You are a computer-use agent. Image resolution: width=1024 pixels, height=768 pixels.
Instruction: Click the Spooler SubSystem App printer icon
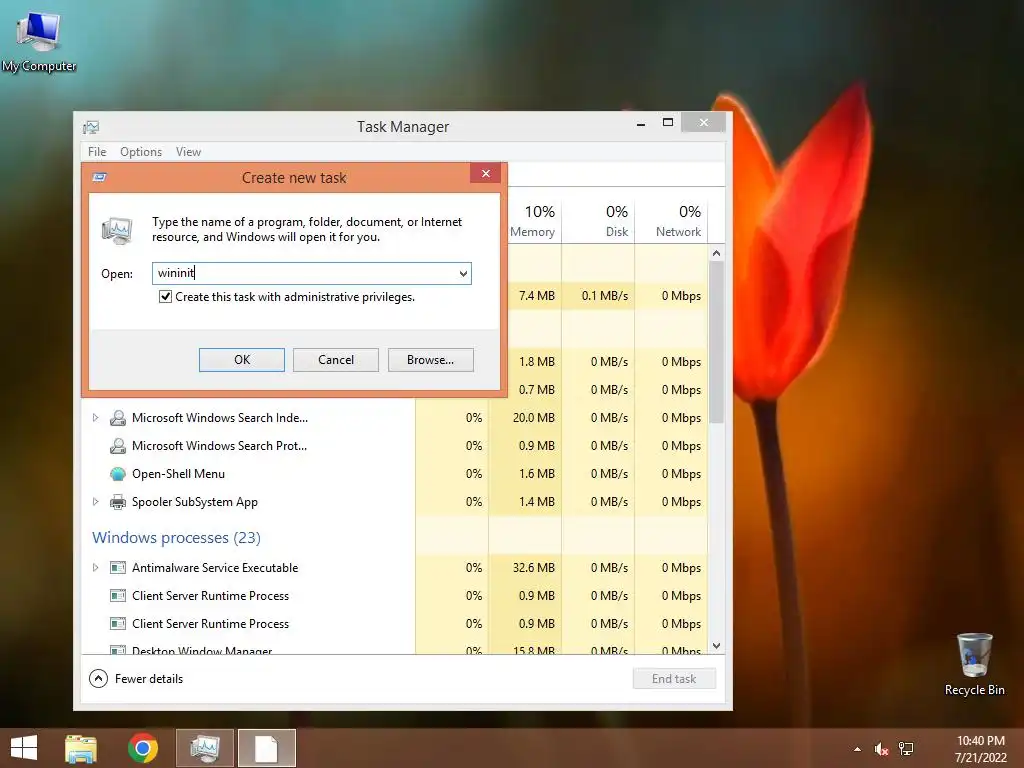tap(118, 502)
